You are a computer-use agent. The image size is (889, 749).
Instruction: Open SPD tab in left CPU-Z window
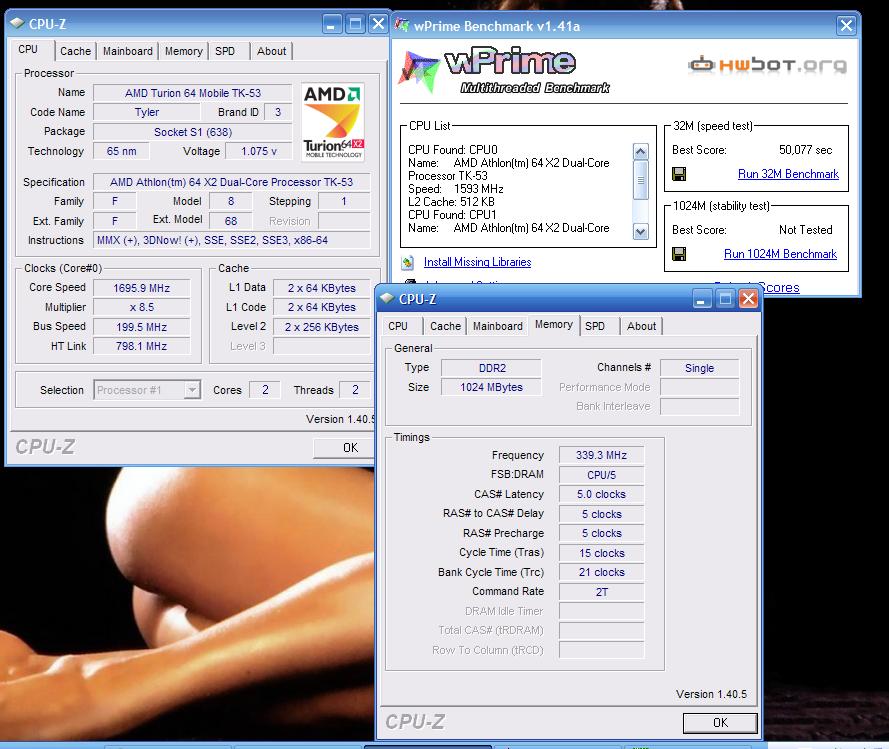click(x=225, y=51)
